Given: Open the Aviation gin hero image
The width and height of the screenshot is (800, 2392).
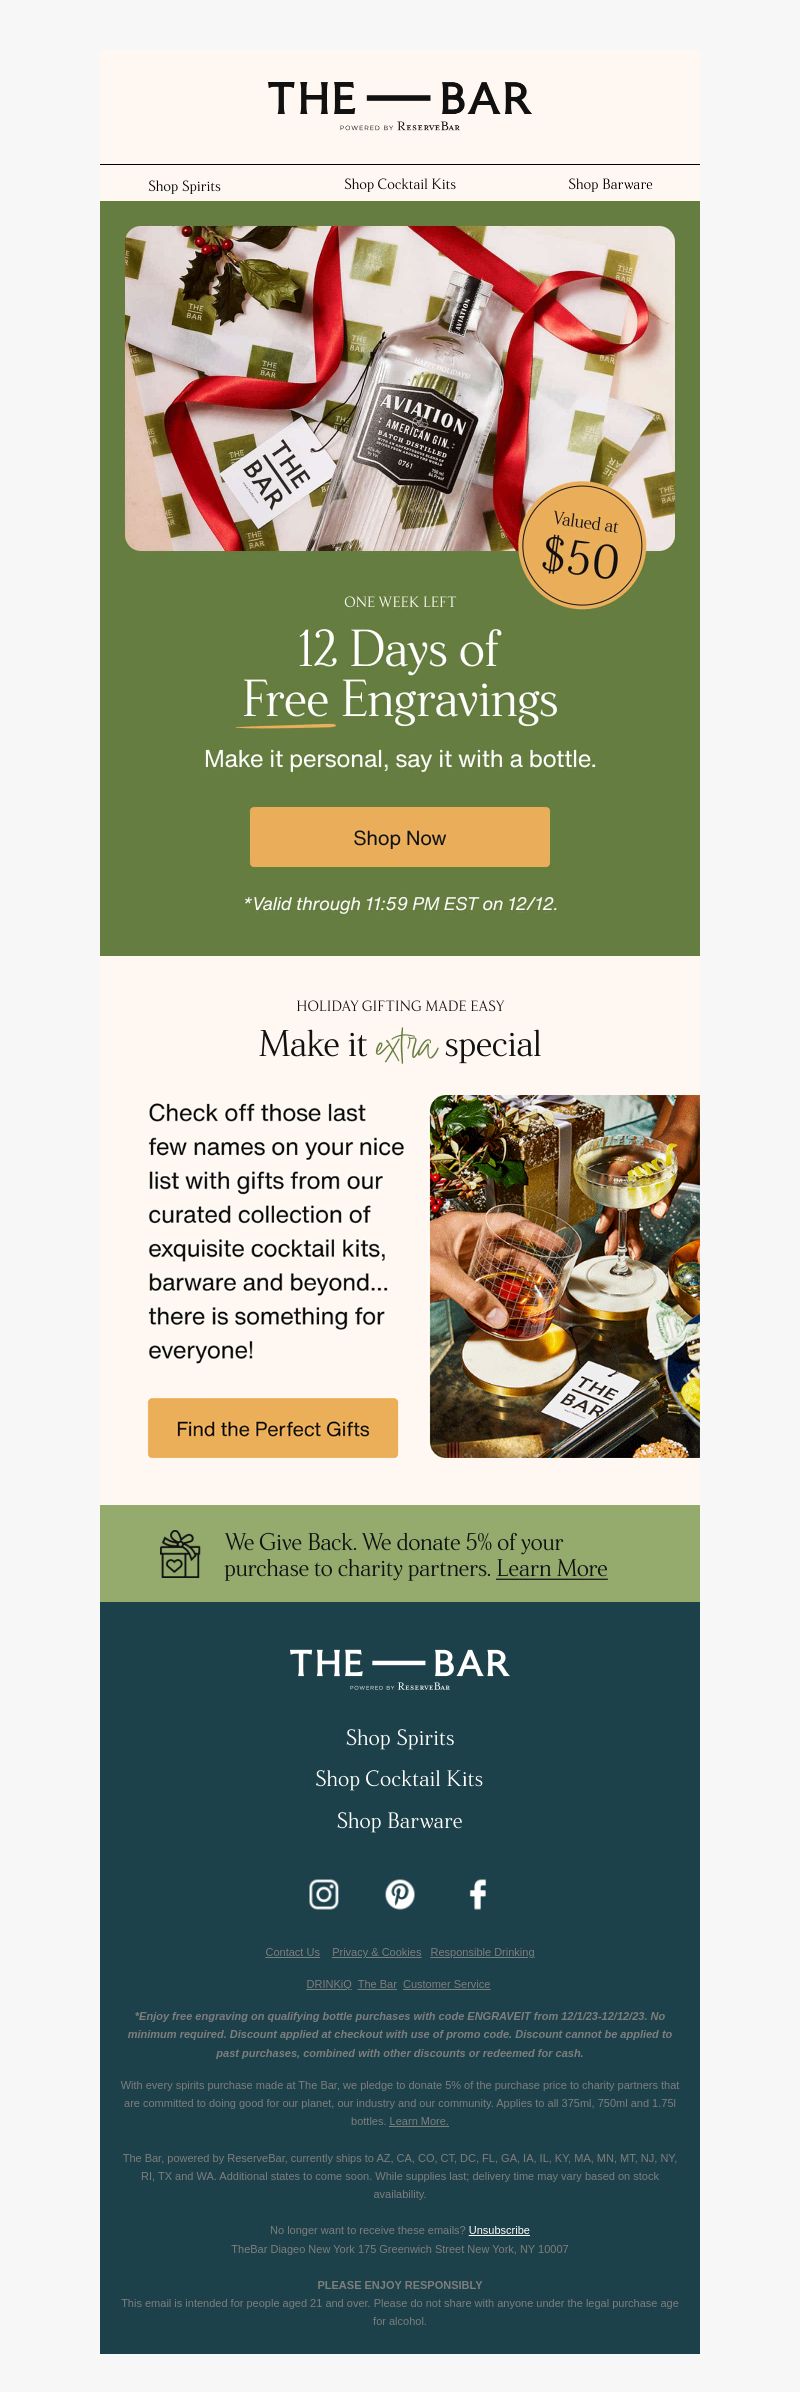Looking at the screenshot, I should point(400,388).
